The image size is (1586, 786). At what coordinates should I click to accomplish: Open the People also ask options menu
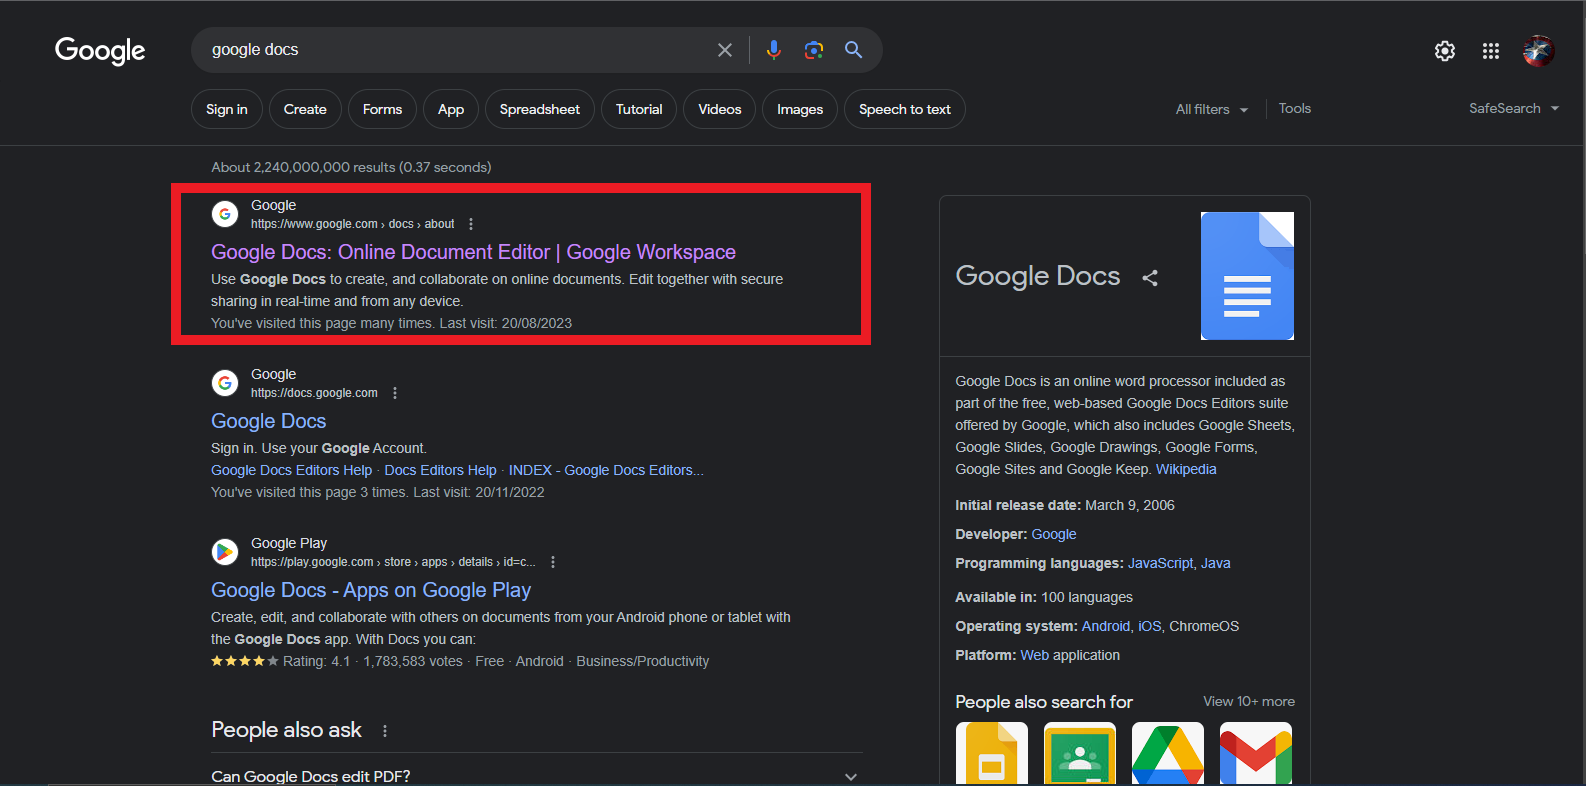tap(385, 731)
